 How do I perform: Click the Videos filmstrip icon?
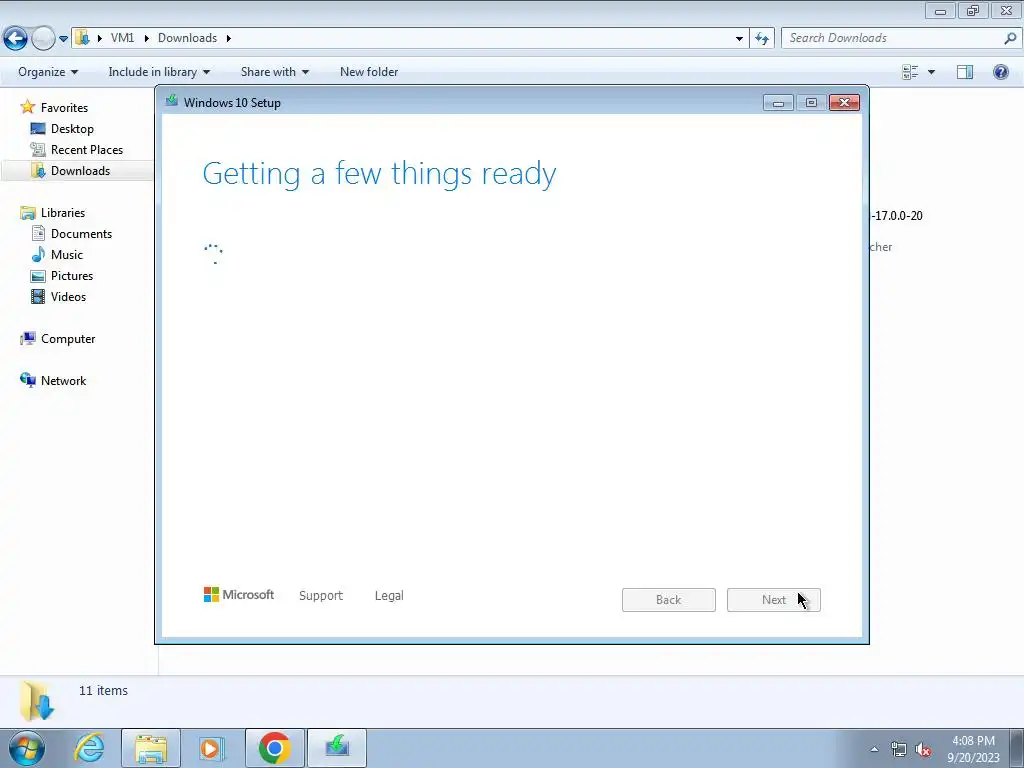point(39,296)
